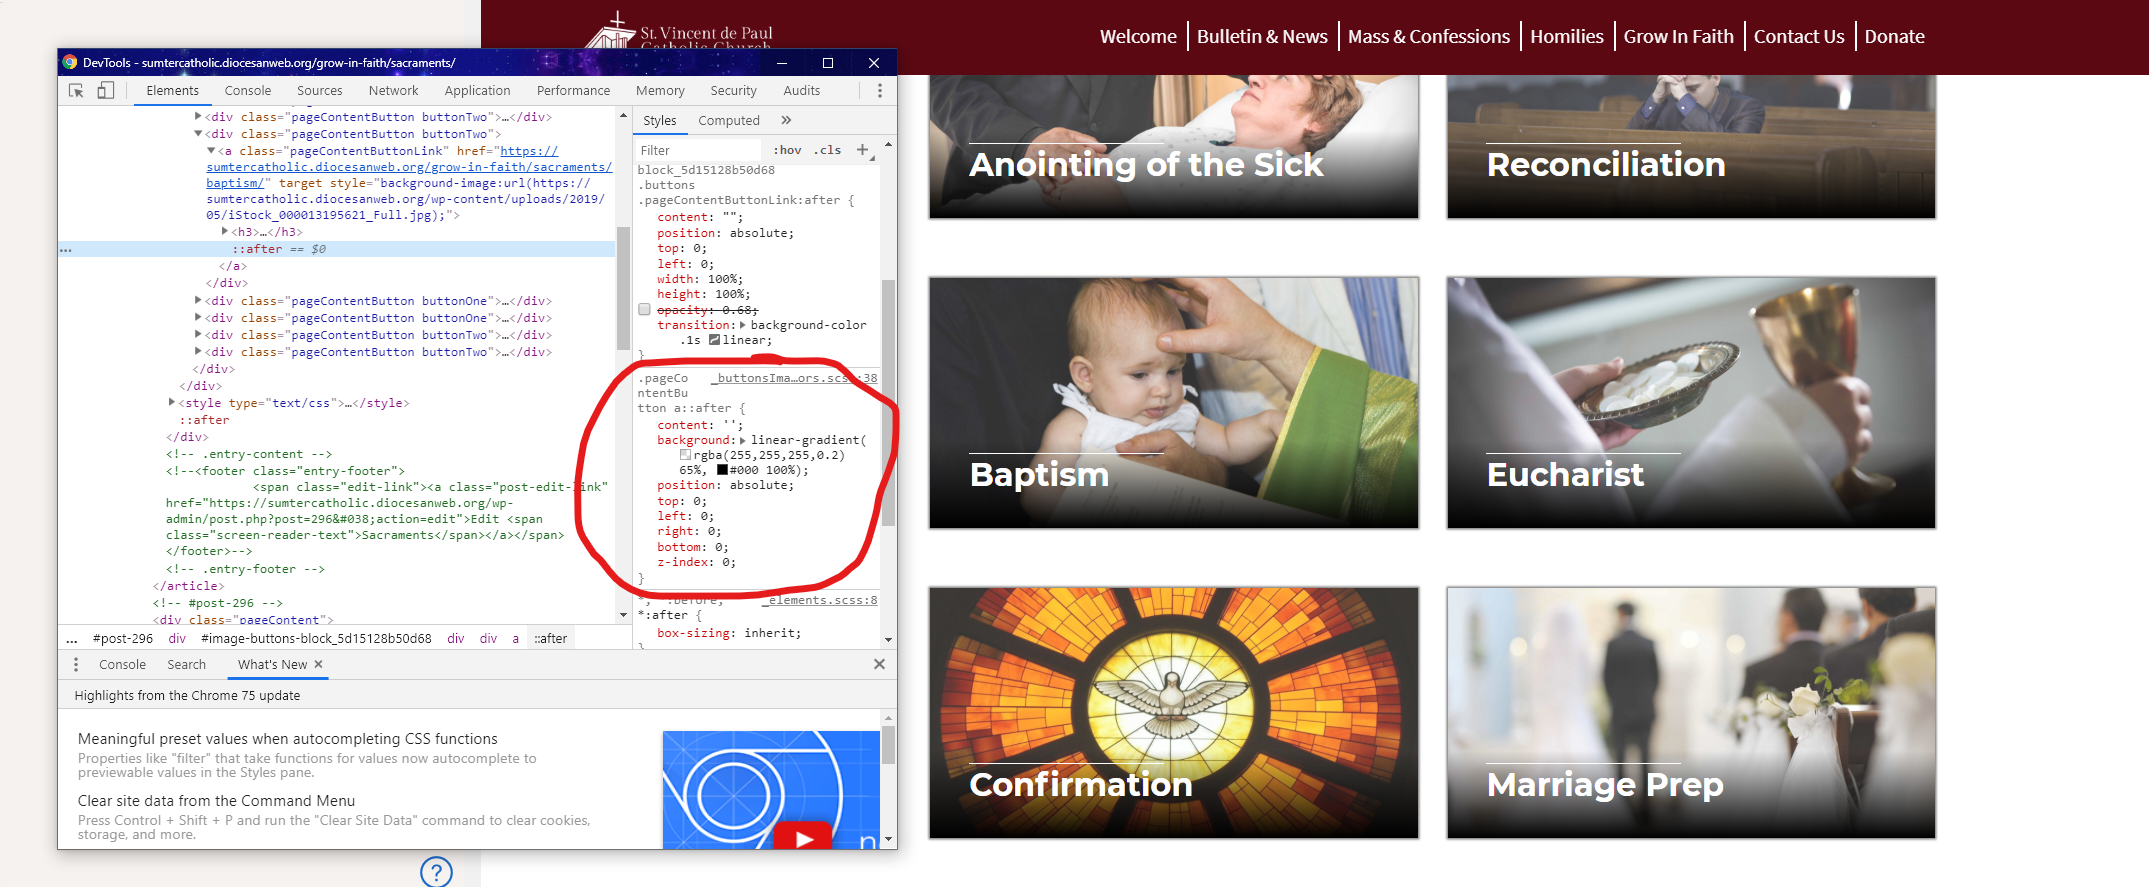2149x887 pixels.
Task: Show more Styles sidebar tabs chevron
Action: (786, 121)
